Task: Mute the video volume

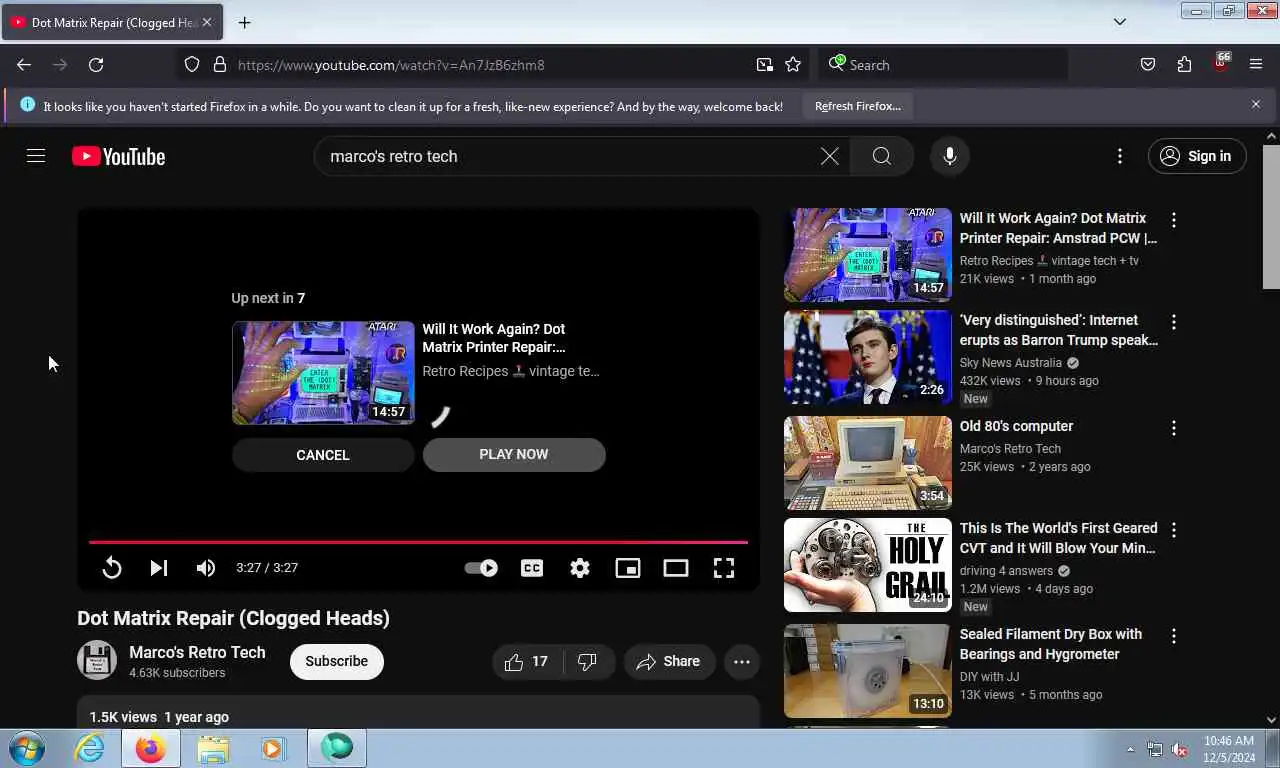Action: tap(206, 568)
